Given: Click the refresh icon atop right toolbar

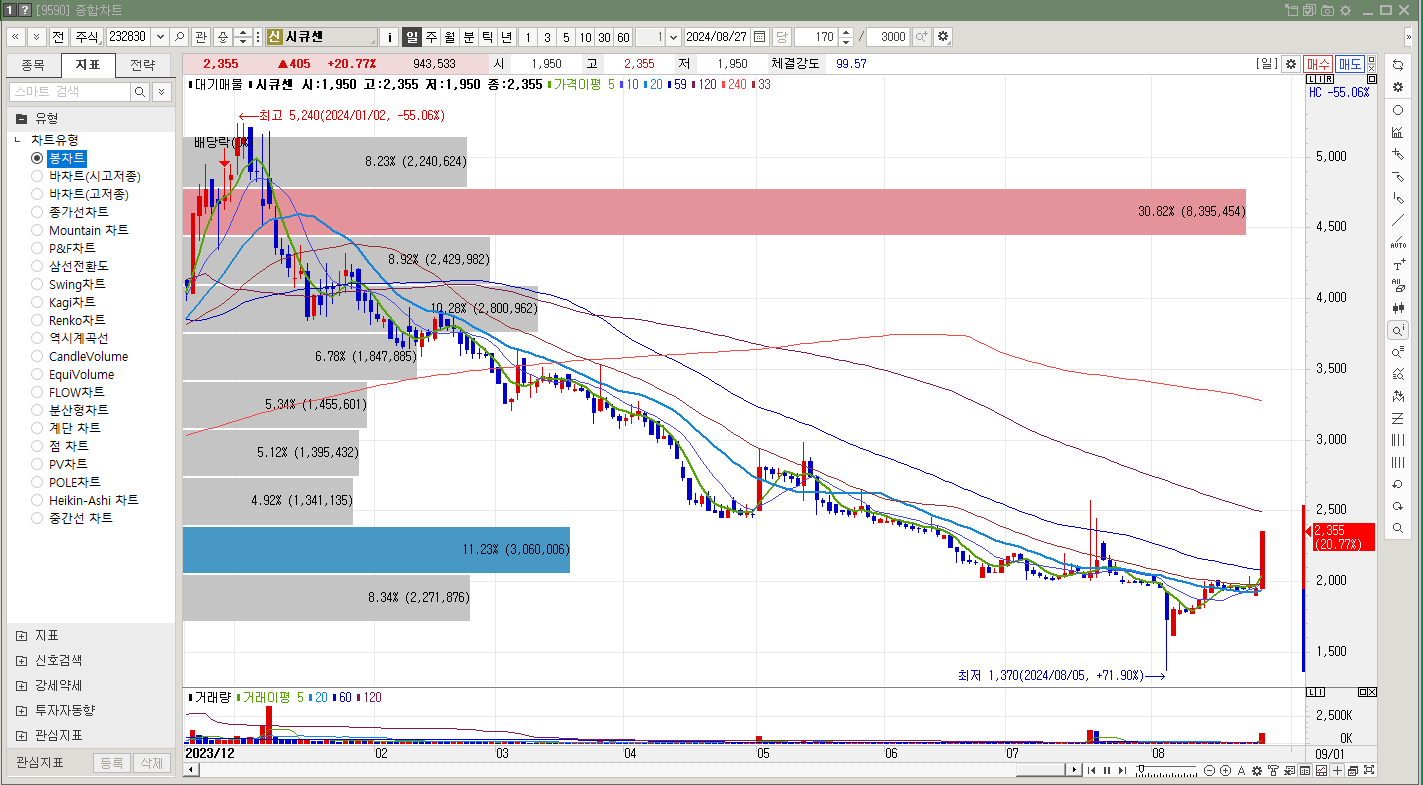Looking at the screenshot, I should [x=1398, y=65].
